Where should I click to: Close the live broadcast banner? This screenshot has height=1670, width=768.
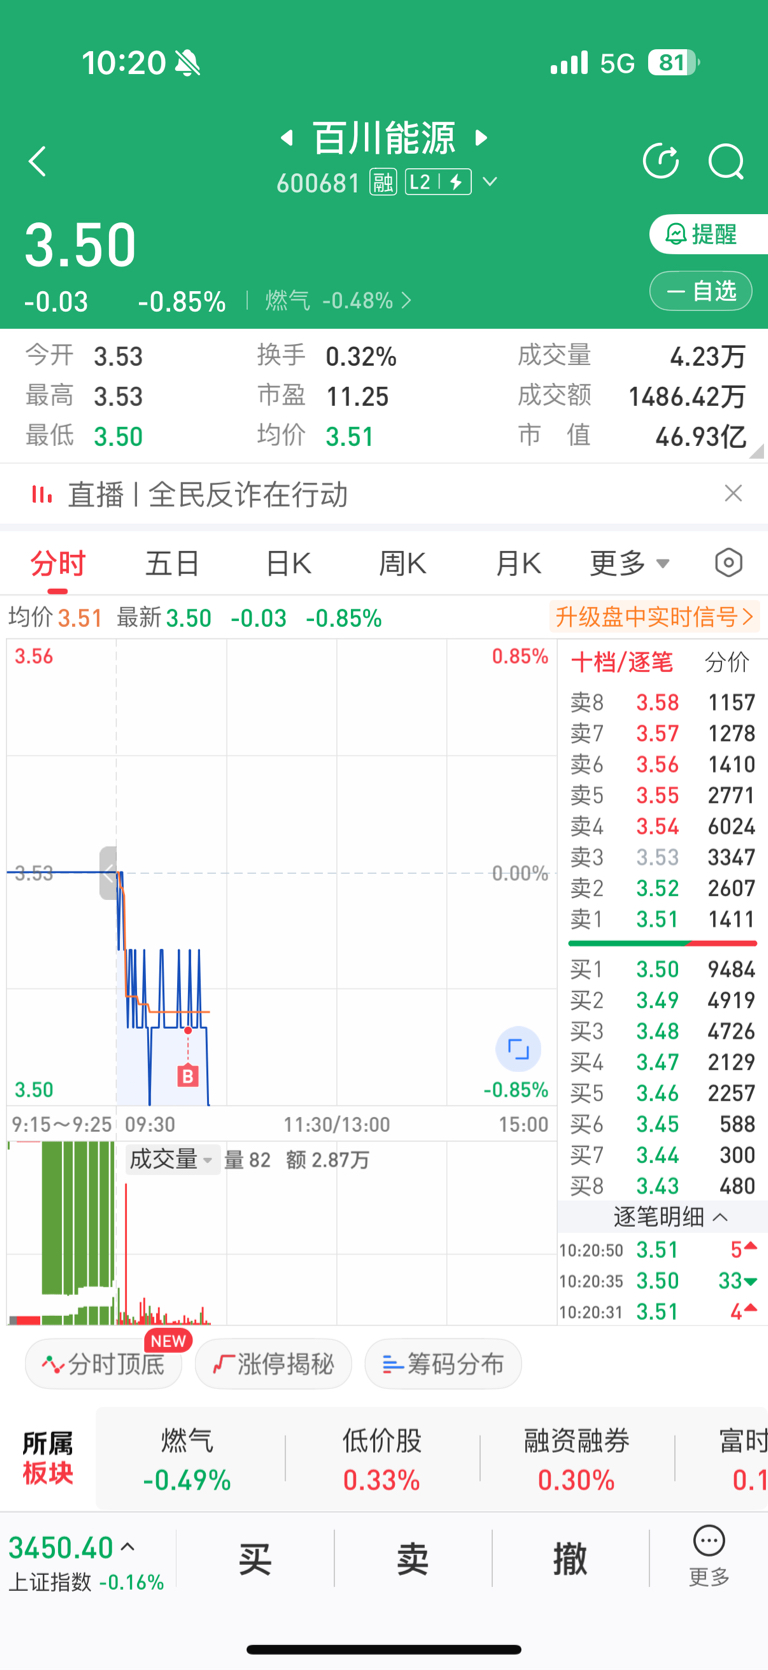(x=733, y=493)
